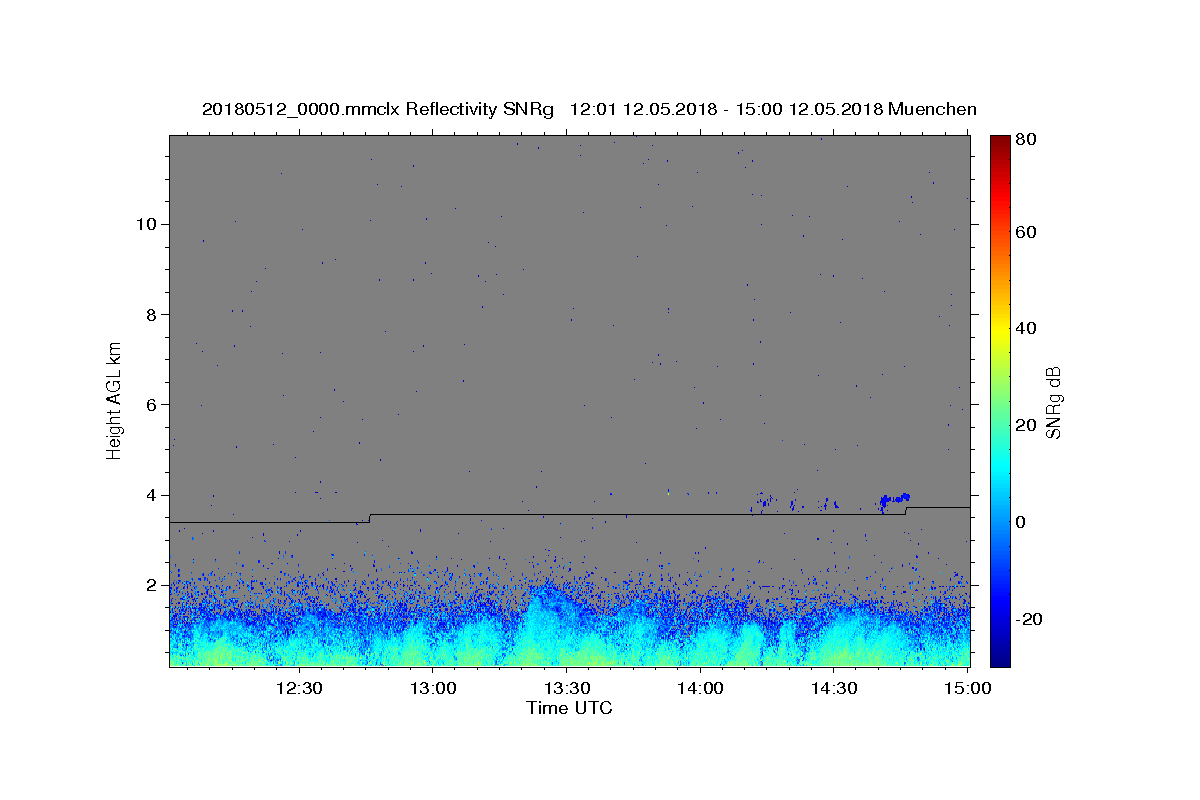1200x800 pixels.
Task: Click the 'Height AGL km' y-axis label
Action: (x=114, y=400)
